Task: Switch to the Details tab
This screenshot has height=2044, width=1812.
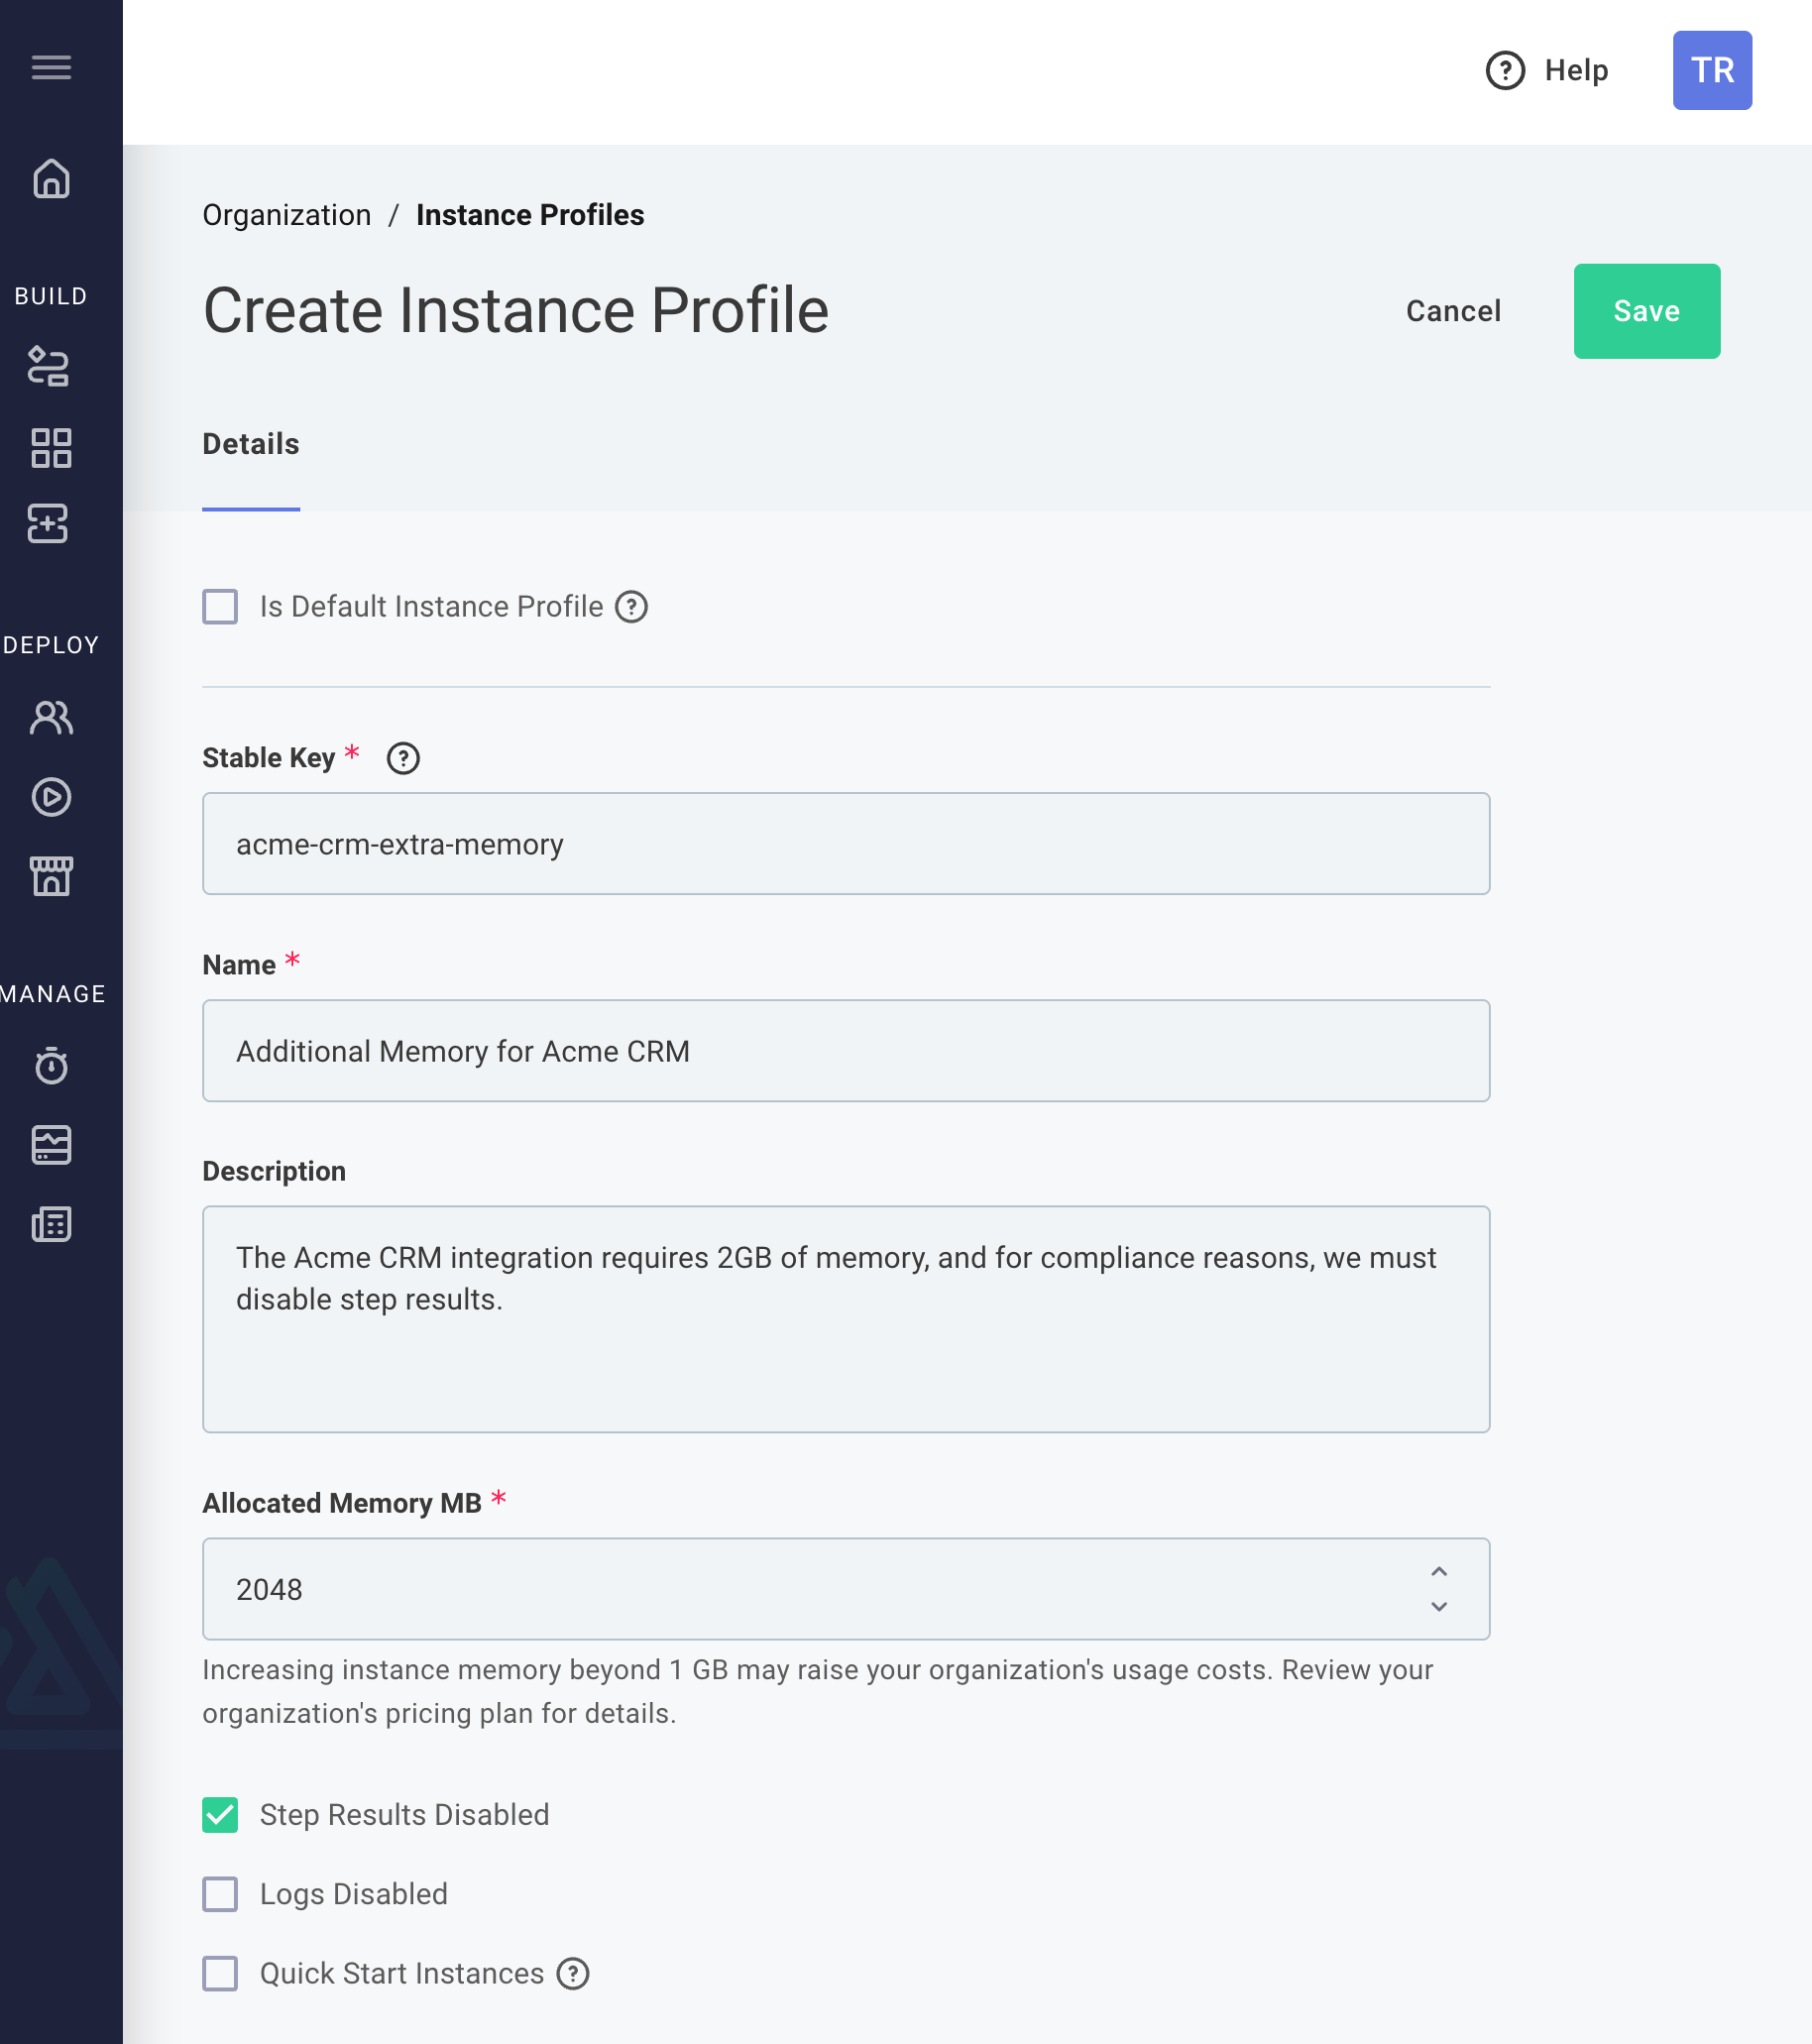Action: click(x=250, y=443)
